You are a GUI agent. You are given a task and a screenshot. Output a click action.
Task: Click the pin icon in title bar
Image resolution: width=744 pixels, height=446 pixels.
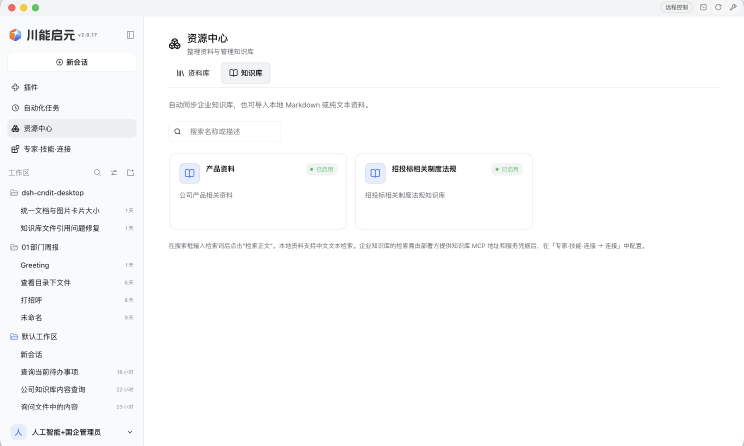733,7
